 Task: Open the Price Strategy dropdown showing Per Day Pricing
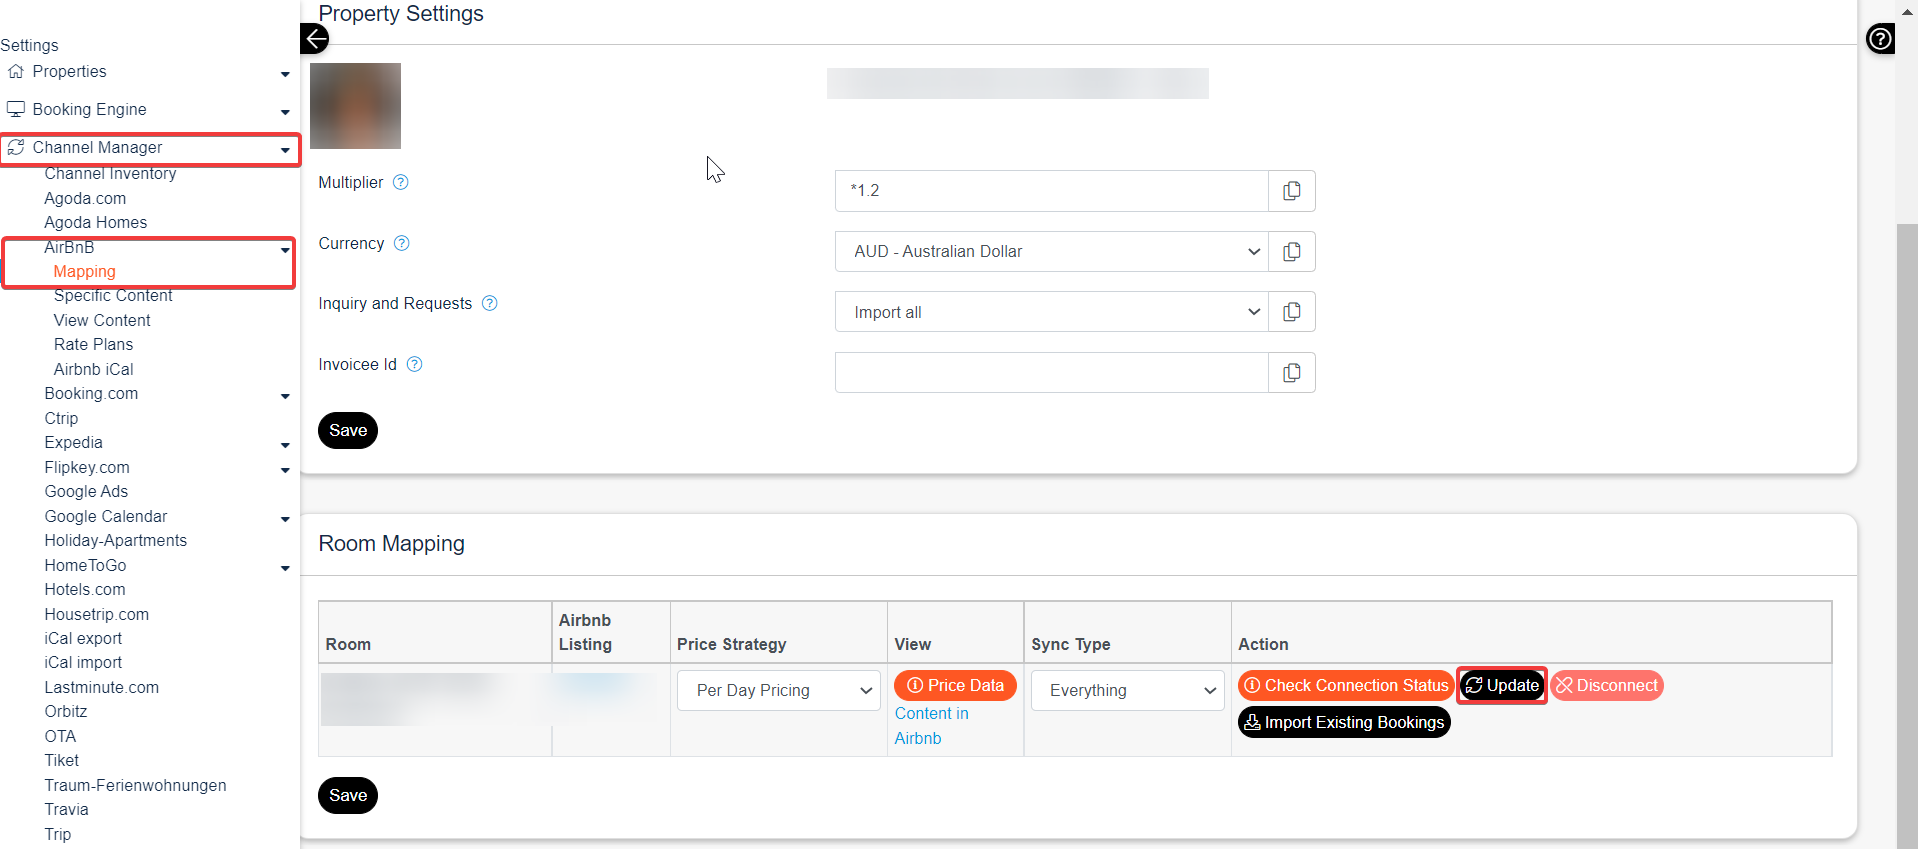tap(779, 691)
